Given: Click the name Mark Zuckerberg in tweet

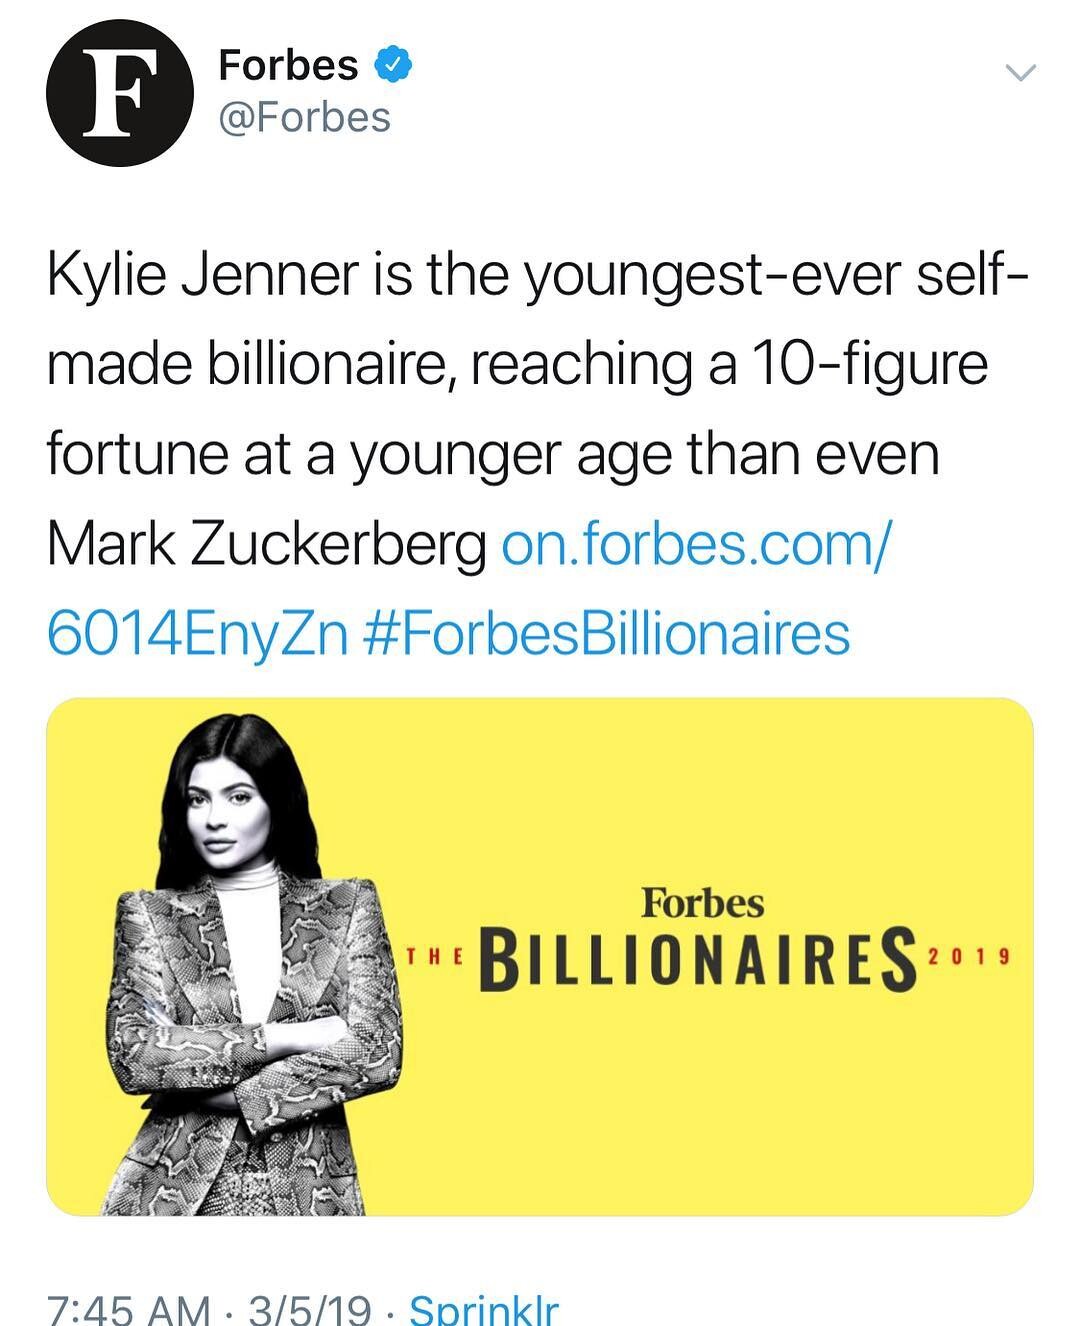Looking at the screenshot, I should [x=267, y=545].
